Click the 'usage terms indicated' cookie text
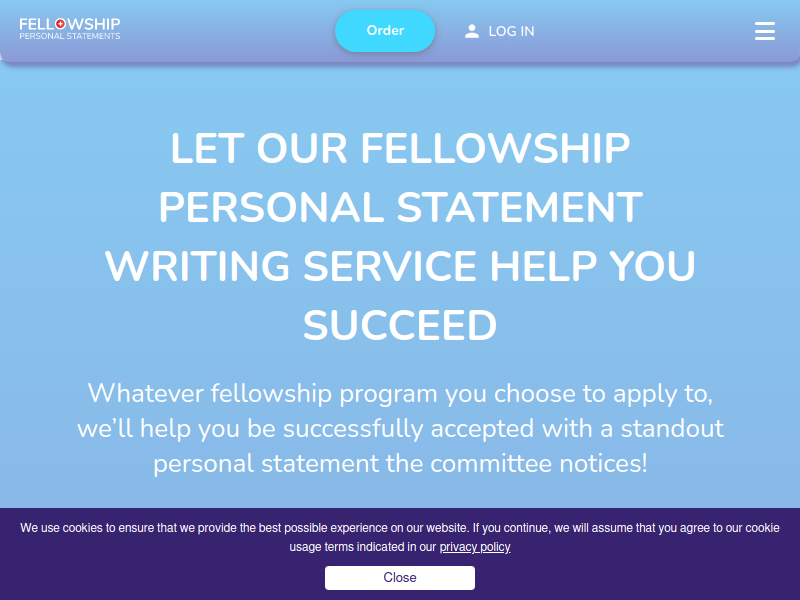Image resolution: width=800 pixels, height=600 pixels. point(363,547)
